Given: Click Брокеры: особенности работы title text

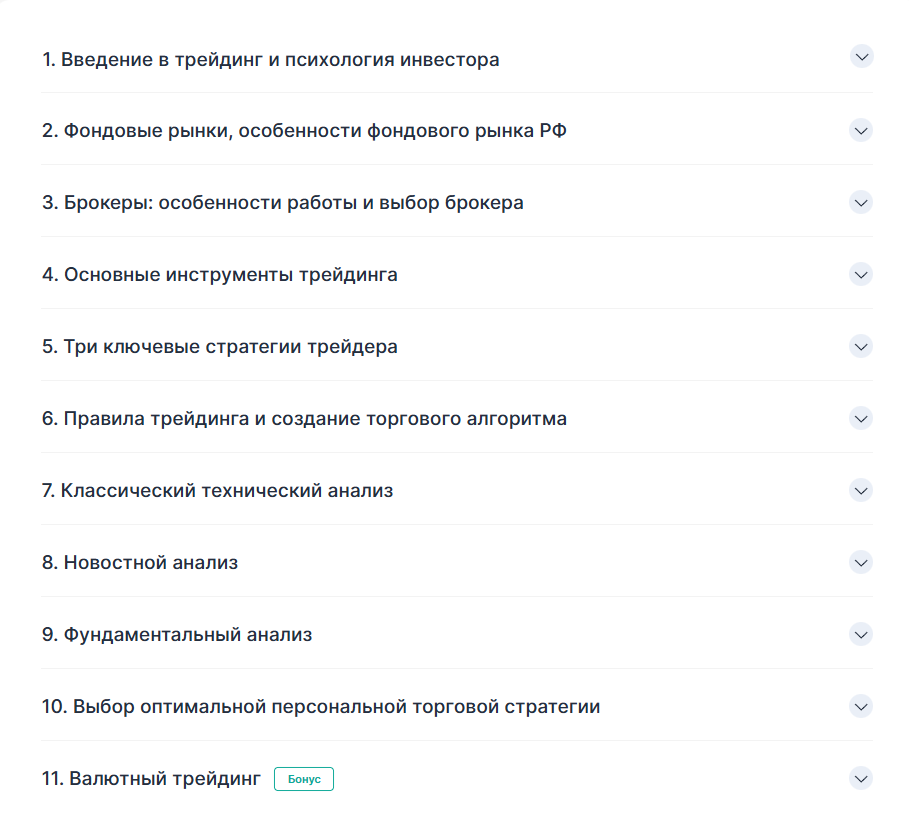Looking at the screenshot, I should click(x=282, y=203).
